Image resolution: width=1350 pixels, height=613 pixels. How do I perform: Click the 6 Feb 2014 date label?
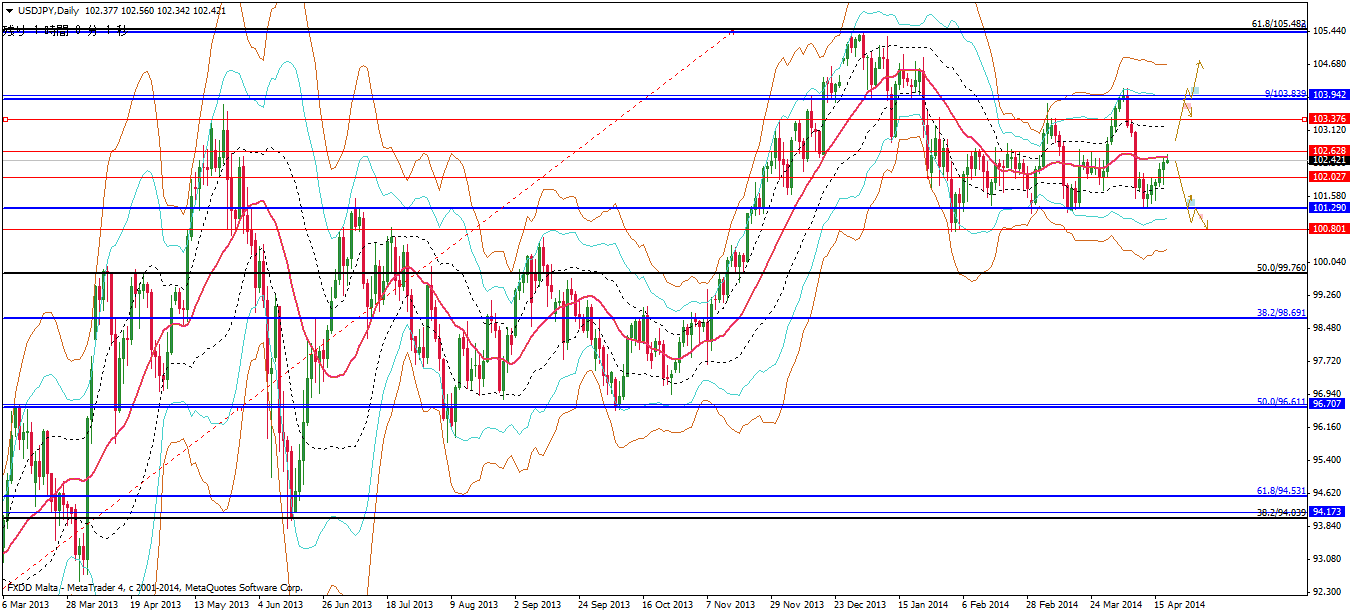tap(986, 605)
